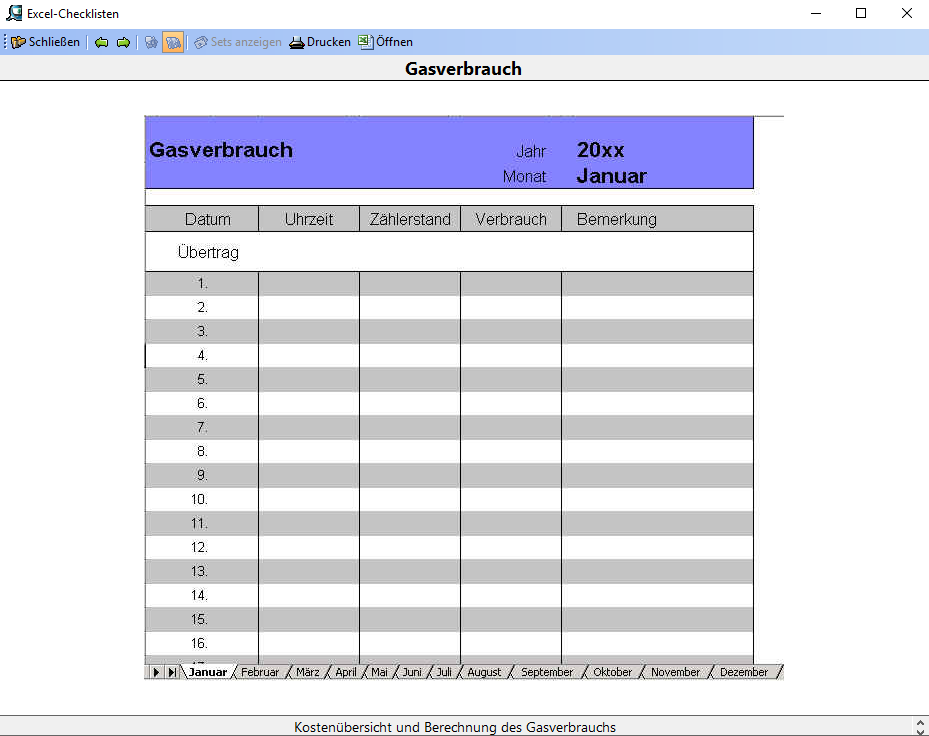The width and height of the screenshot is (929, 736).
Task: Click the bold Januar month value in the header
Action: pyautogui.click(x=611, y=176)
